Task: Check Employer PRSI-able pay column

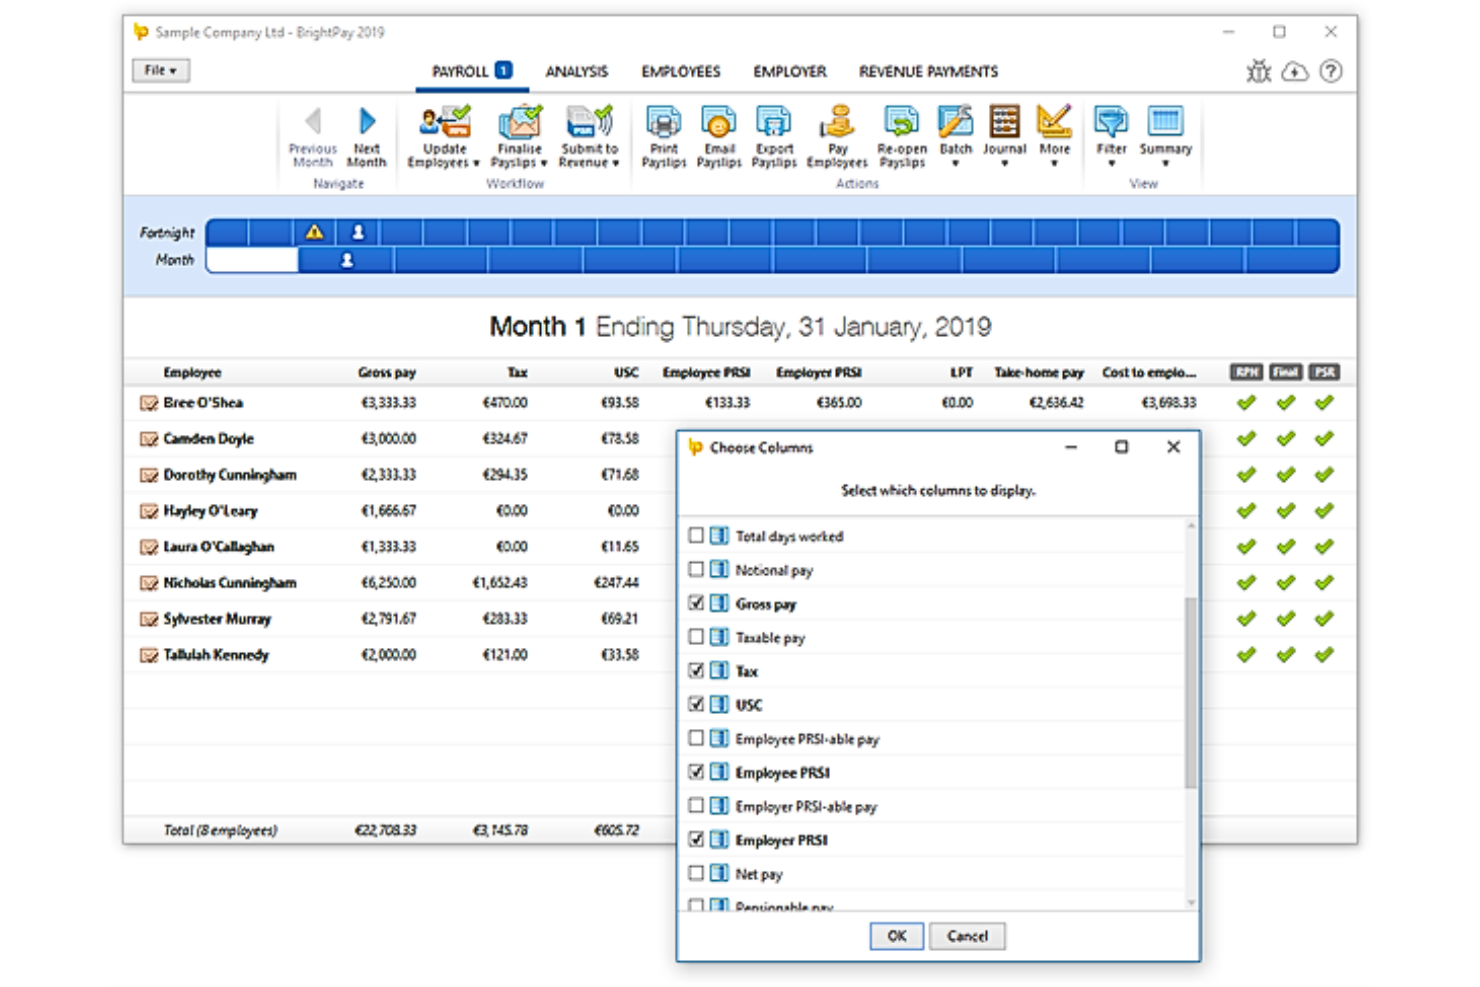Action: point(696,806)
